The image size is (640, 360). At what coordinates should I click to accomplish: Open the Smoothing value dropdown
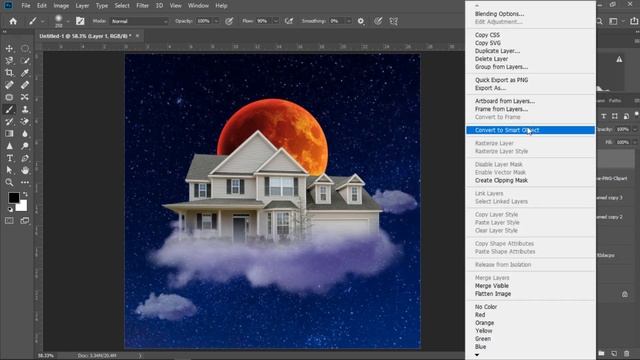pos(349,21)
